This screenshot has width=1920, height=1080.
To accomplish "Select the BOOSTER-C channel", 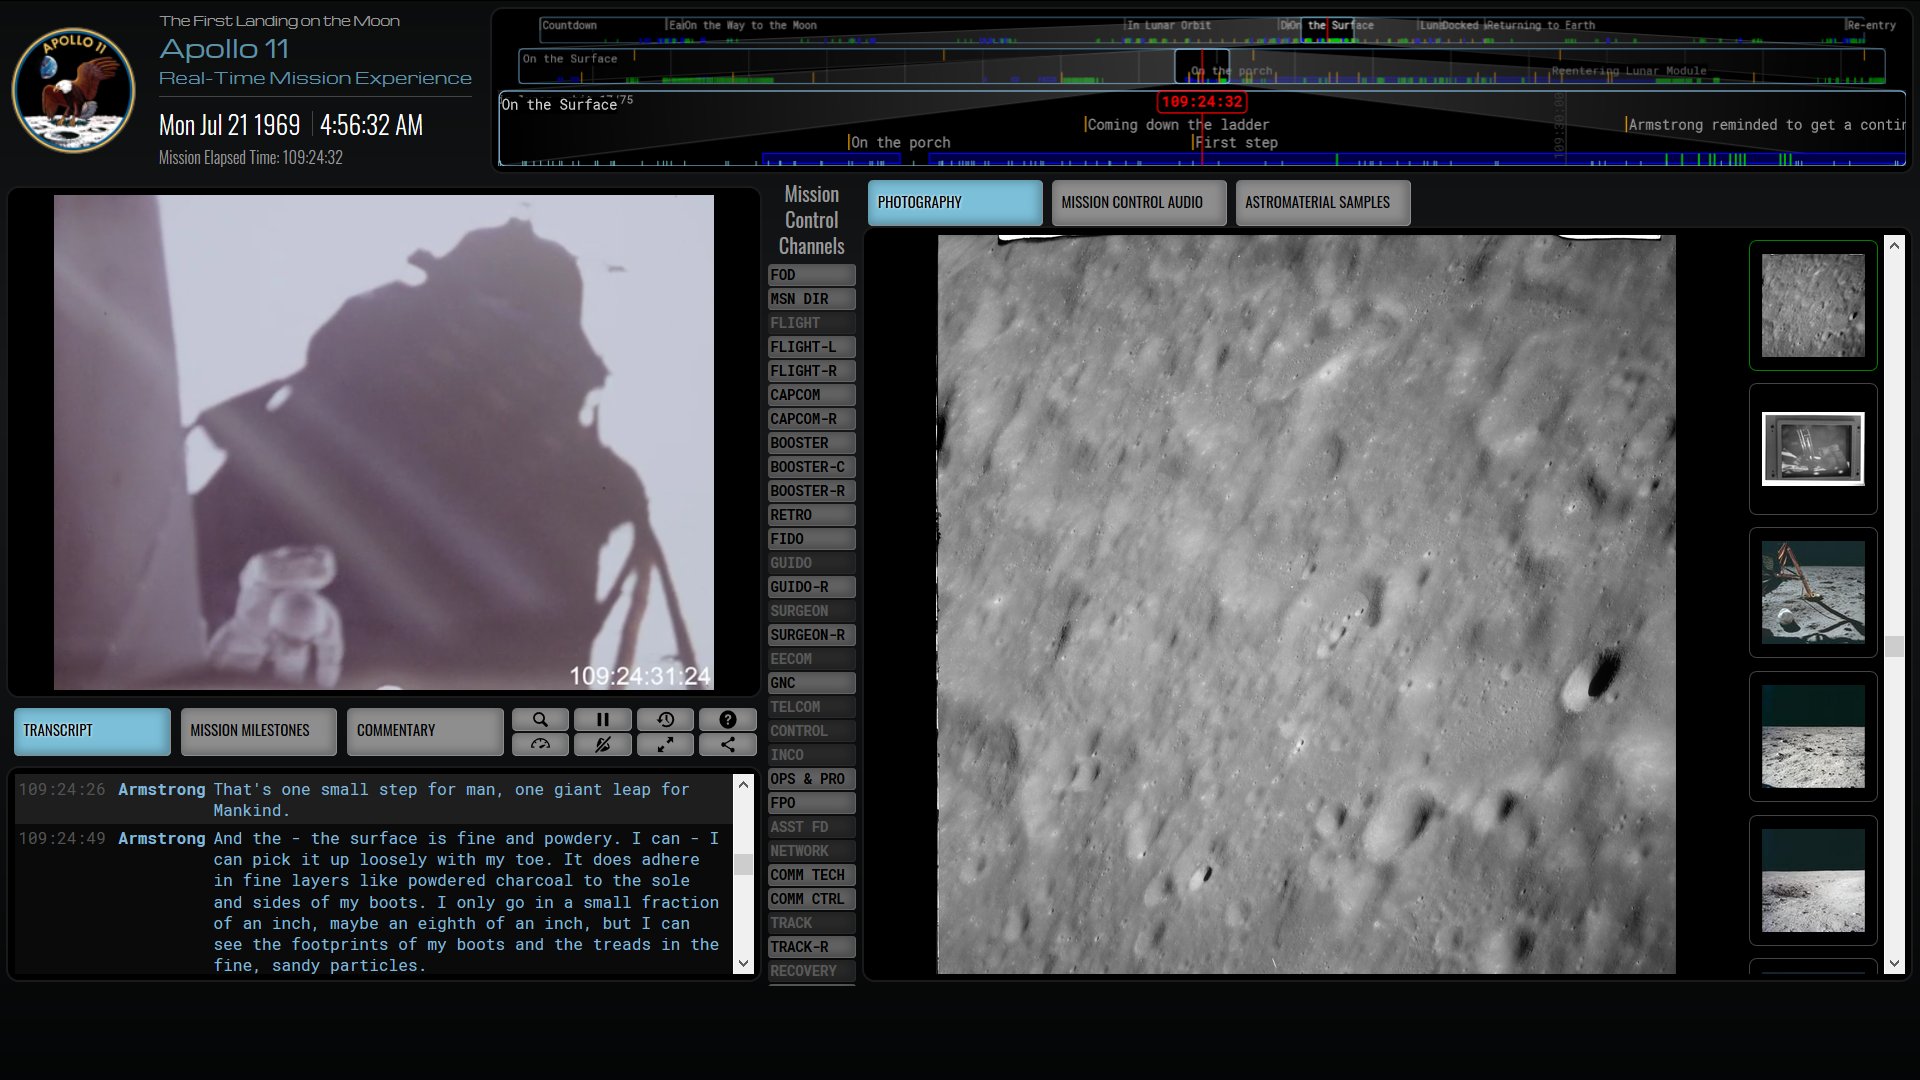I will tap(811, 467).
